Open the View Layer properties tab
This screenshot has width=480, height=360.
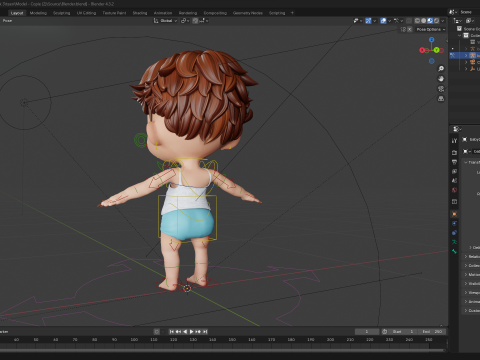(x=454, y=171)
